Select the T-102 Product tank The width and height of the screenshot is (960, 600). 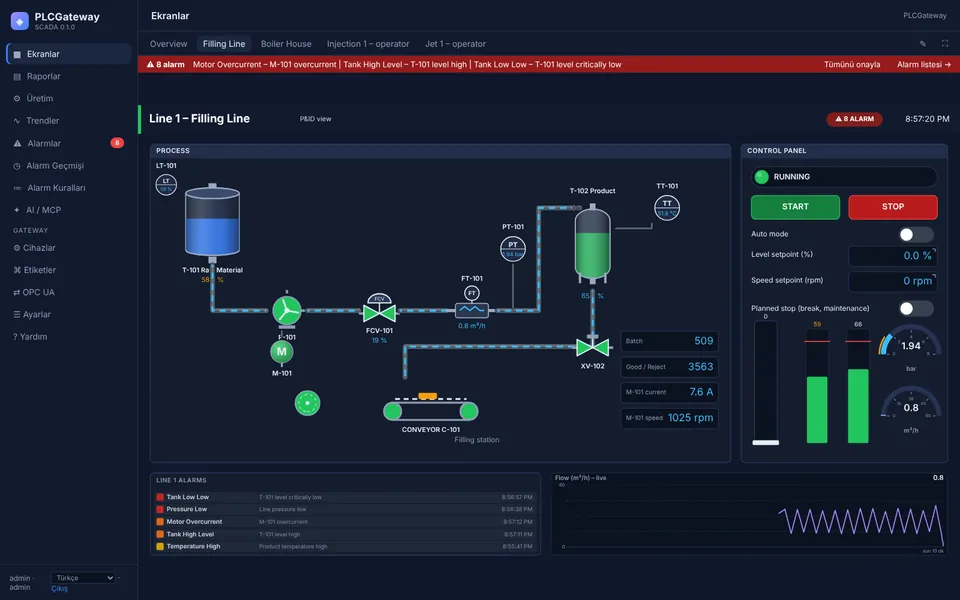[x=592, y=244]
